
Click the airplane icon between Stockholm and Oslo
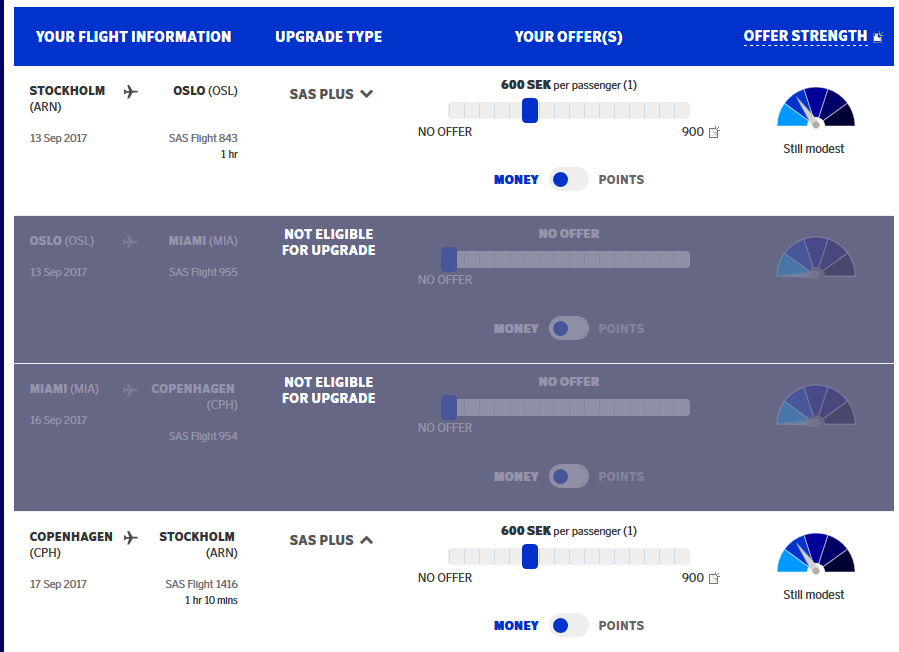click(x=130, y=91)
